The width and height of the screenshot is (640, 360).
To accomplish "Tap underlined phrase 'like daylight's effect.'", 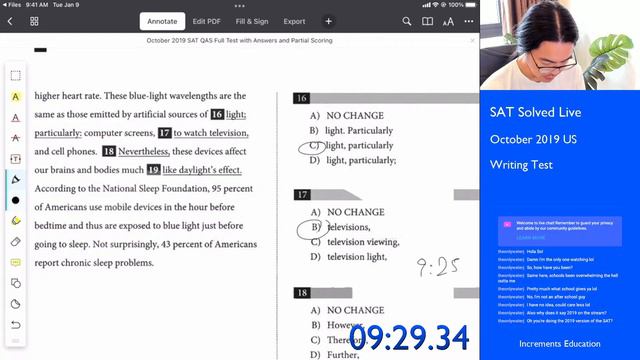I will [x=202, y=170].
